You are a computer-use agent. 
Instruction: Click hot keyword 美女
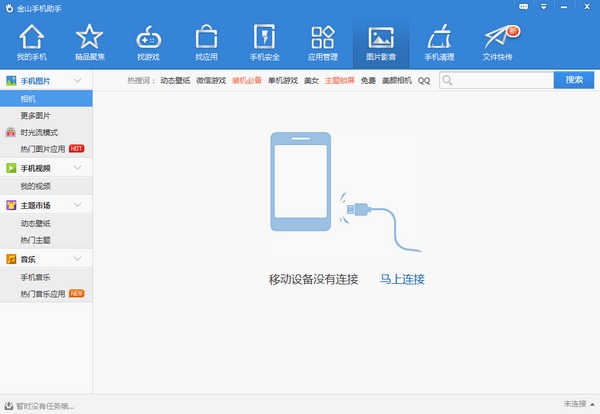[311, 80]
